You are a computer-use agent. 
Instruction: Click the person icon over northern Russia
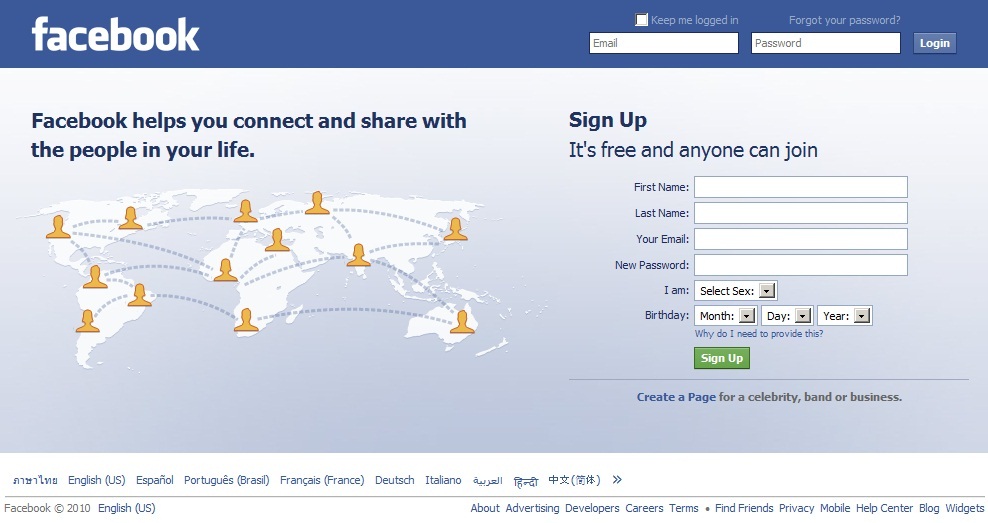pyautogui.click(x=318, y=203)
